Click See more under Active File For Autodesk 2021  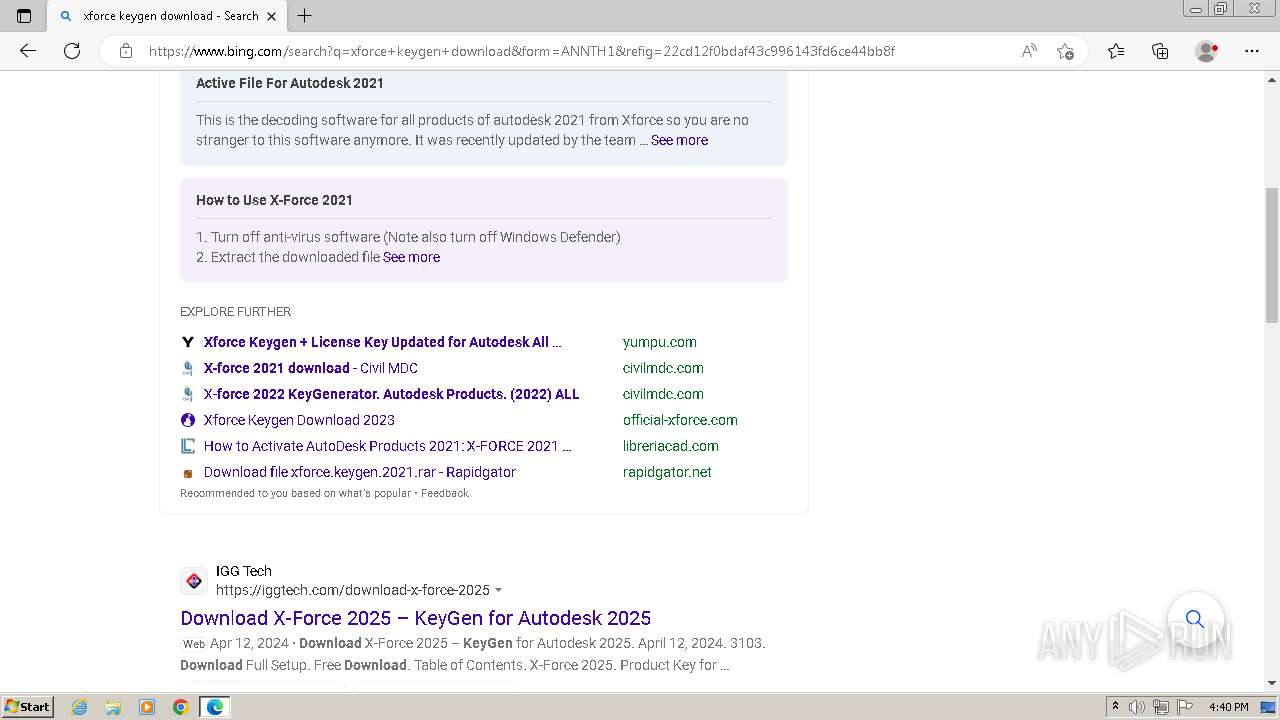click(x=679, y=140)
